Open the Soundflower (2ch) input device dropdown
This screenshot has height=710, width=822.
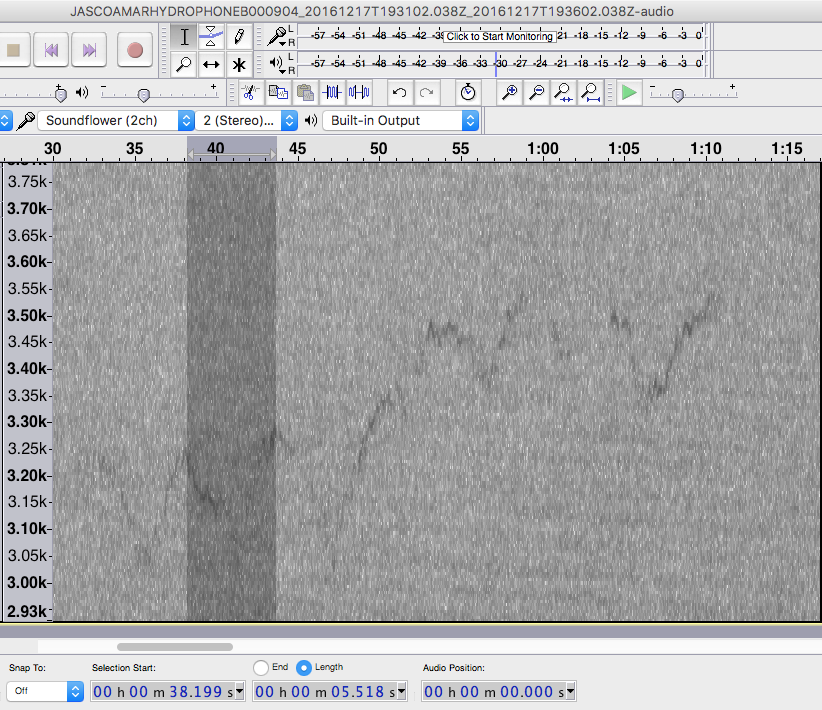click(x=116, y=120)
